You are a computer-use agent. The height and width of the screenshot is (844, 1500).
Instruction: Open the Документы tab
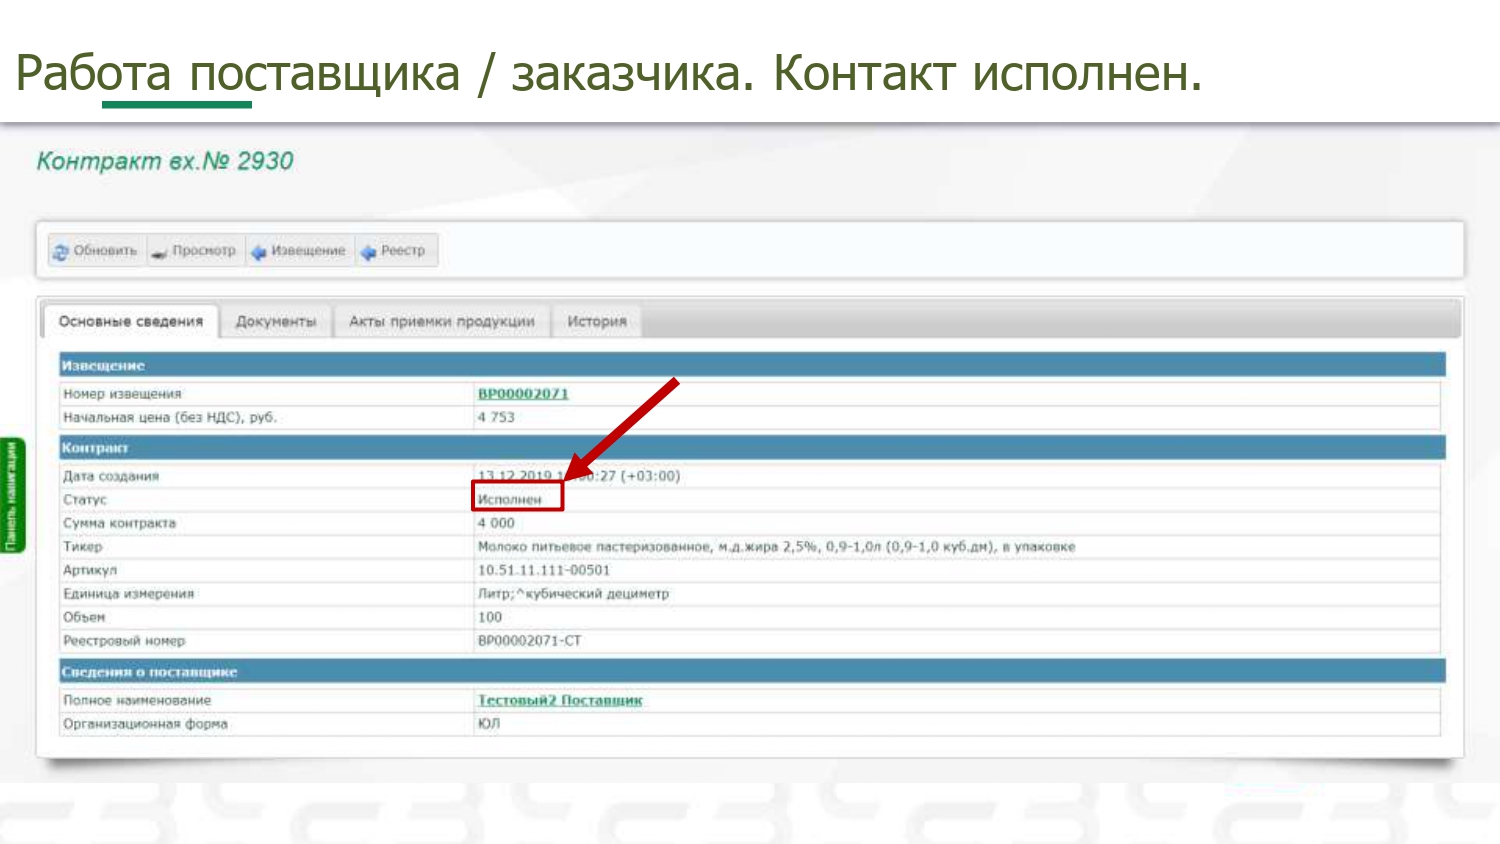pos(276,322)
